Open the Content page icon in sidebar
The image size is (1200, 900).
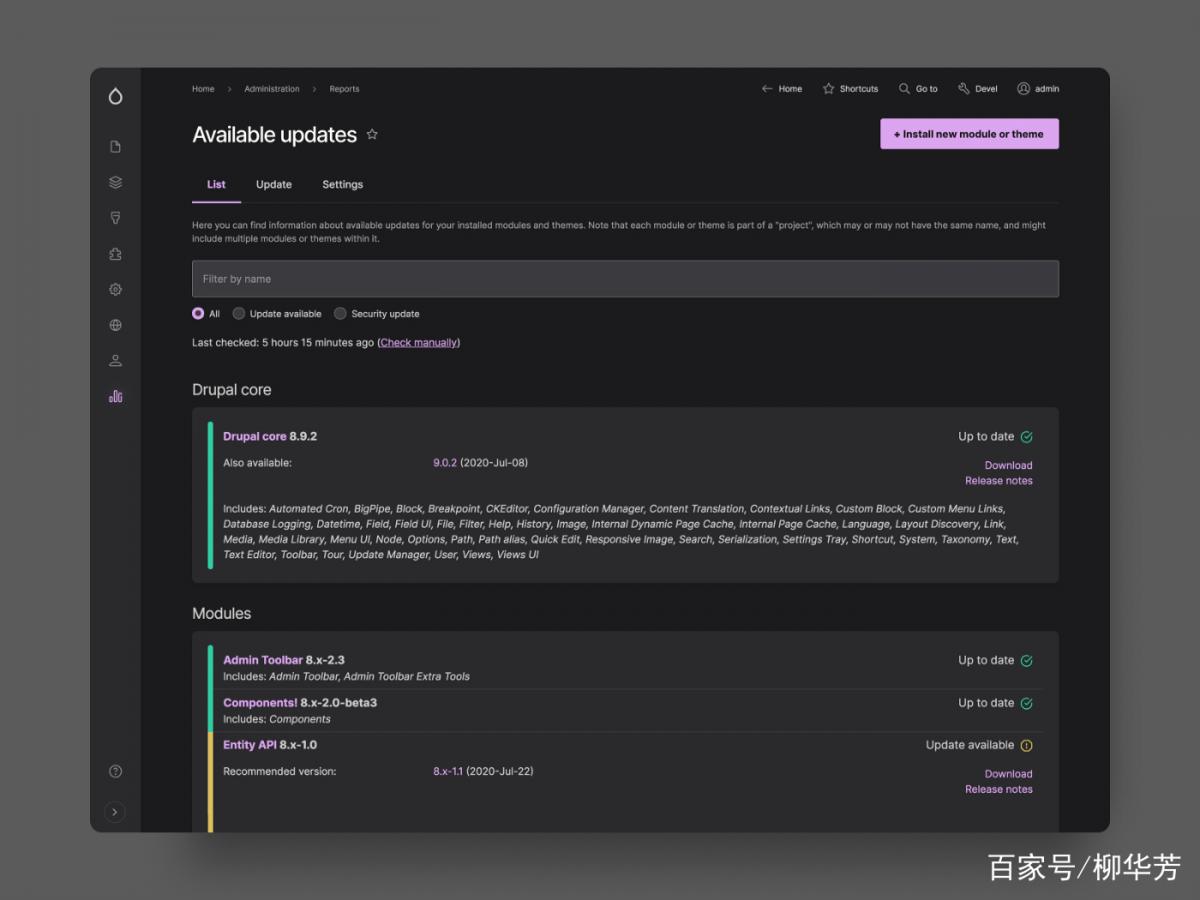(x=115, y=147)
